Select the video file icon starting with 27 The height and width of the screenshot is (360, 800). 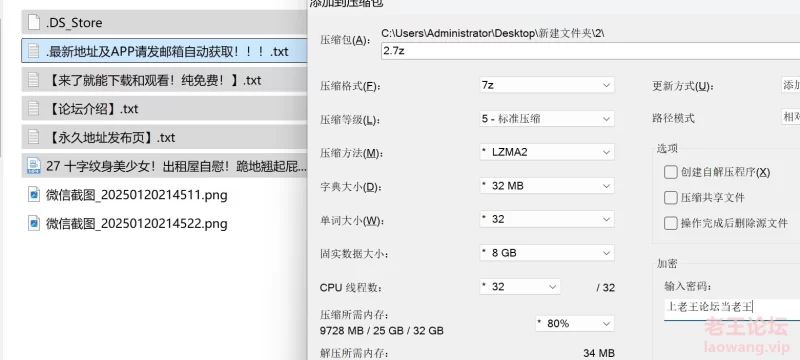34,166
